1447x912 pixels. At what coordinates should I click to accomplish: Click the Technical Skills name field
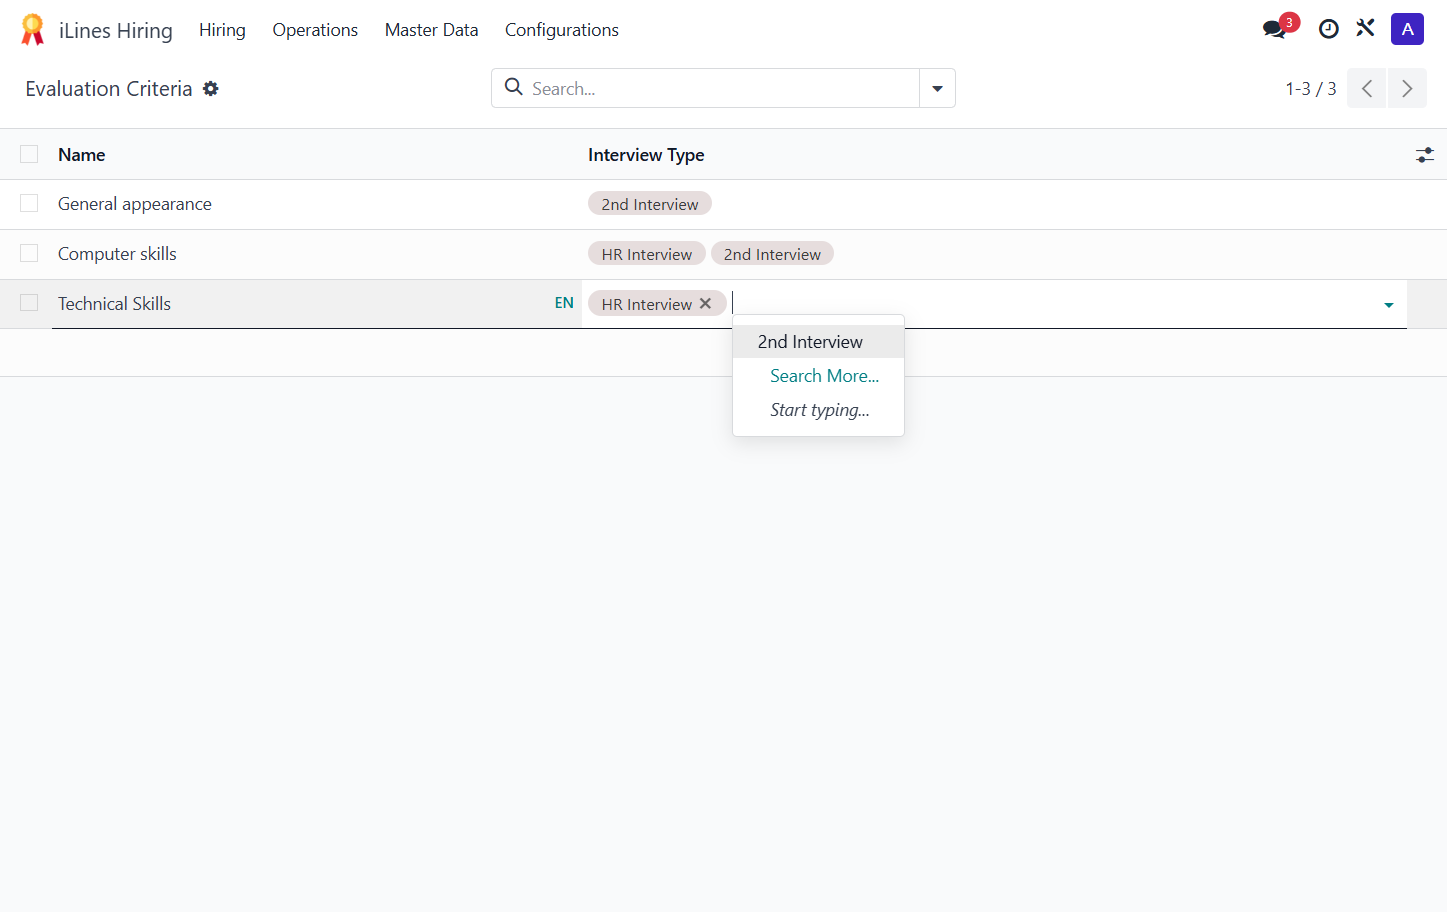coord(302,304)
